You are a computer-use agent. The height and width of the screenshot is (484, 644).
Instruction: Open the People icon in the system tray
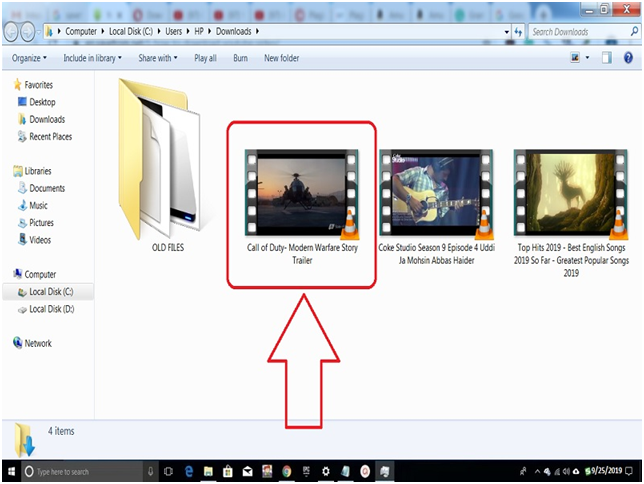[x=523, y=471]
